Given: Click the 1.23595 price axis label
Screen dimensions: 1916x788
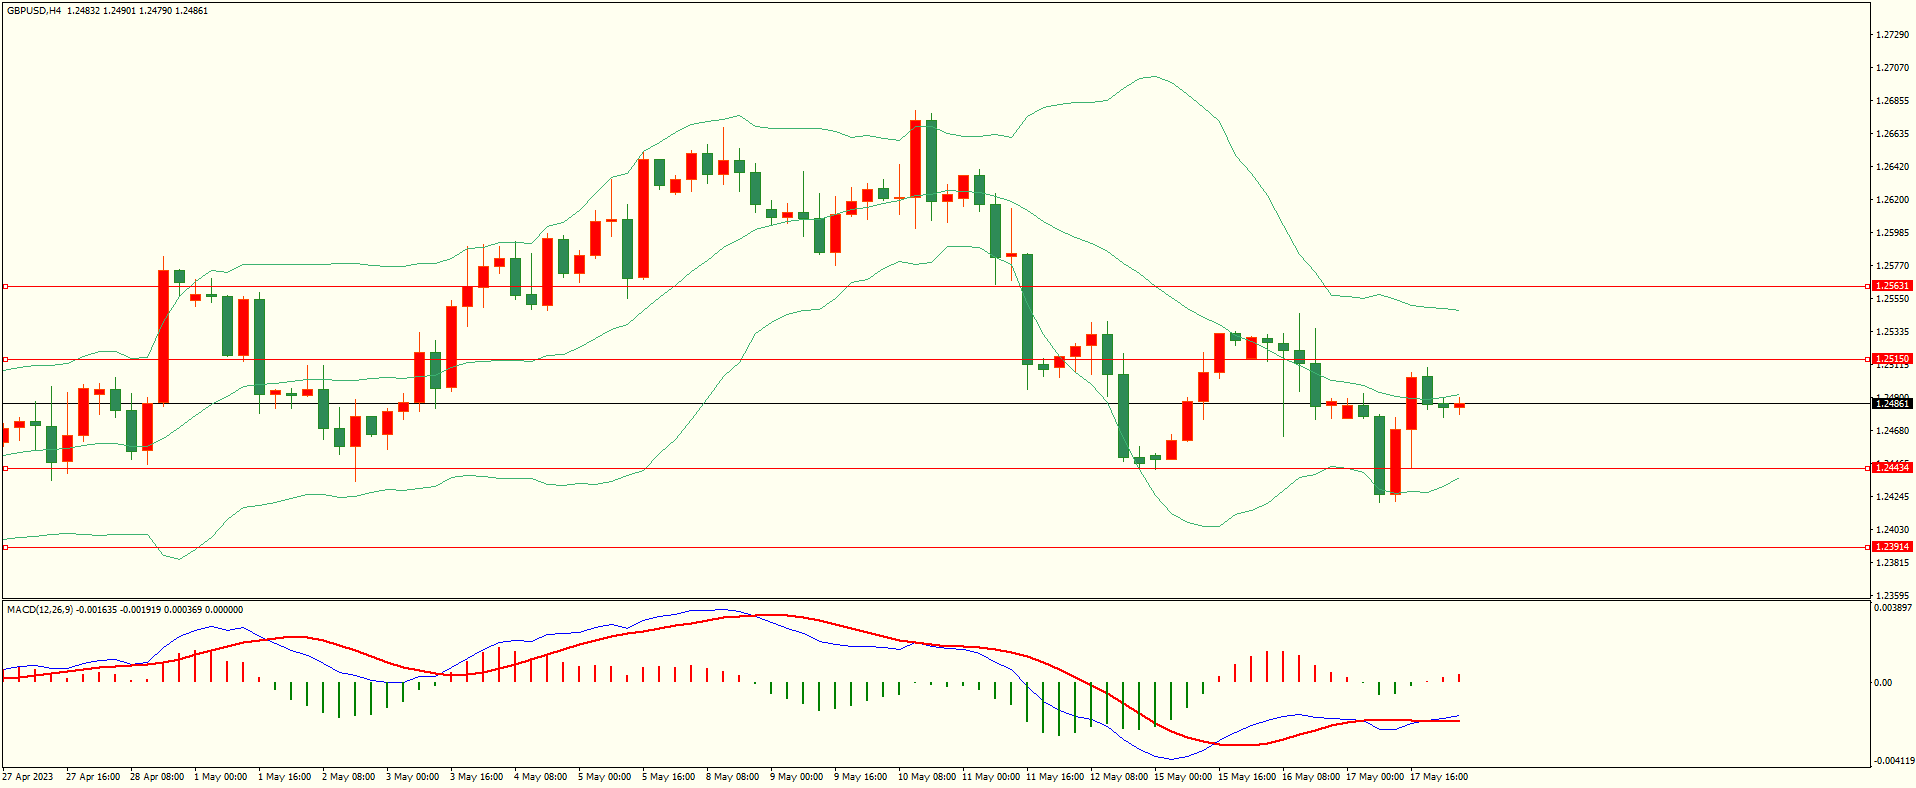Looking at the screenshot, I should tap(1892, 596).
